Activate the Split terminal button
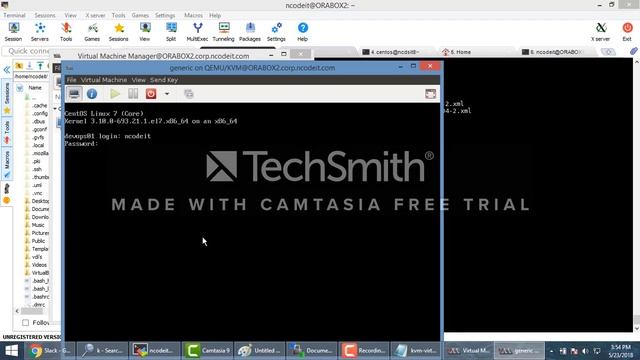Screen dimensions: 640x360 pos(171,32)
